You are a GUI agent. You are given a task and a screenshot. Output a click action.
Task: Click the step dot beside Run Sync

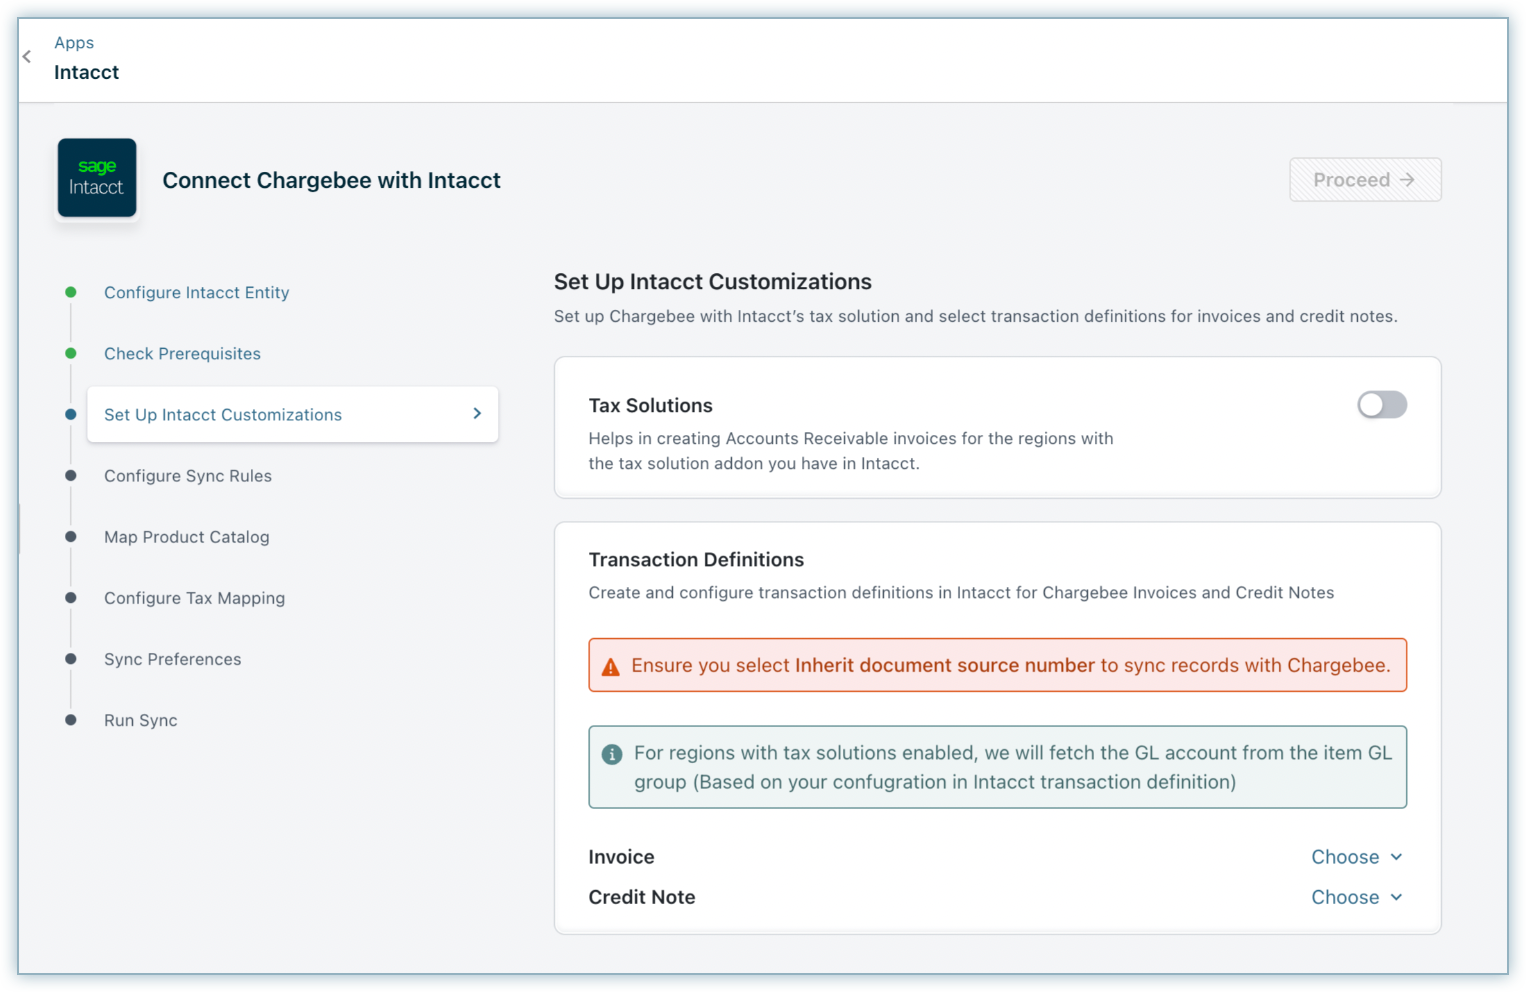[x=71, y=720]
